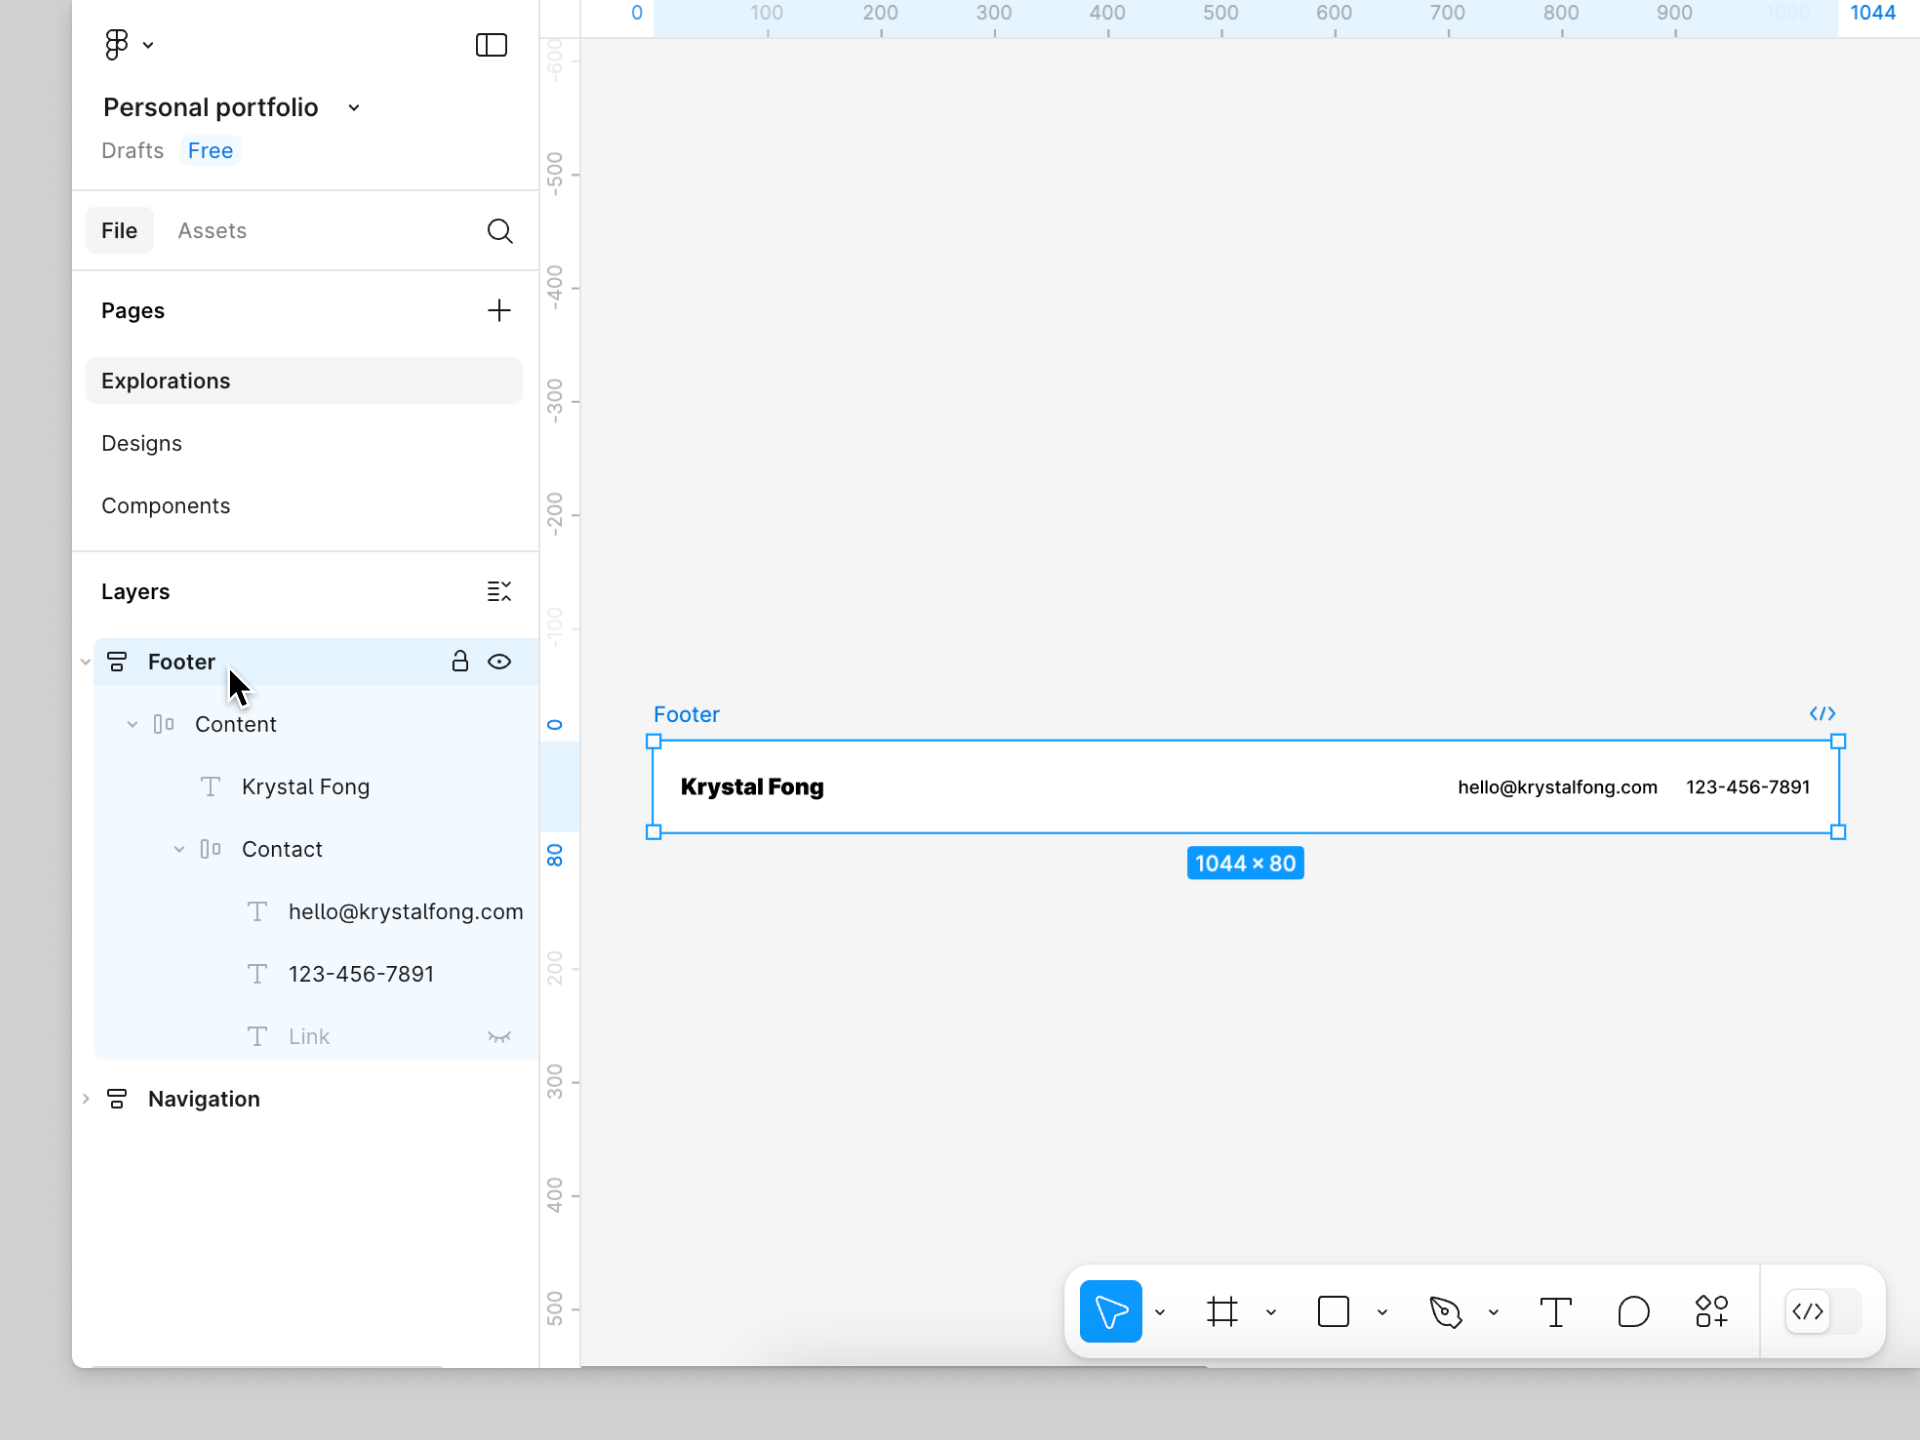
Task: Select the Comment tool
Action: [1633, 1311]
